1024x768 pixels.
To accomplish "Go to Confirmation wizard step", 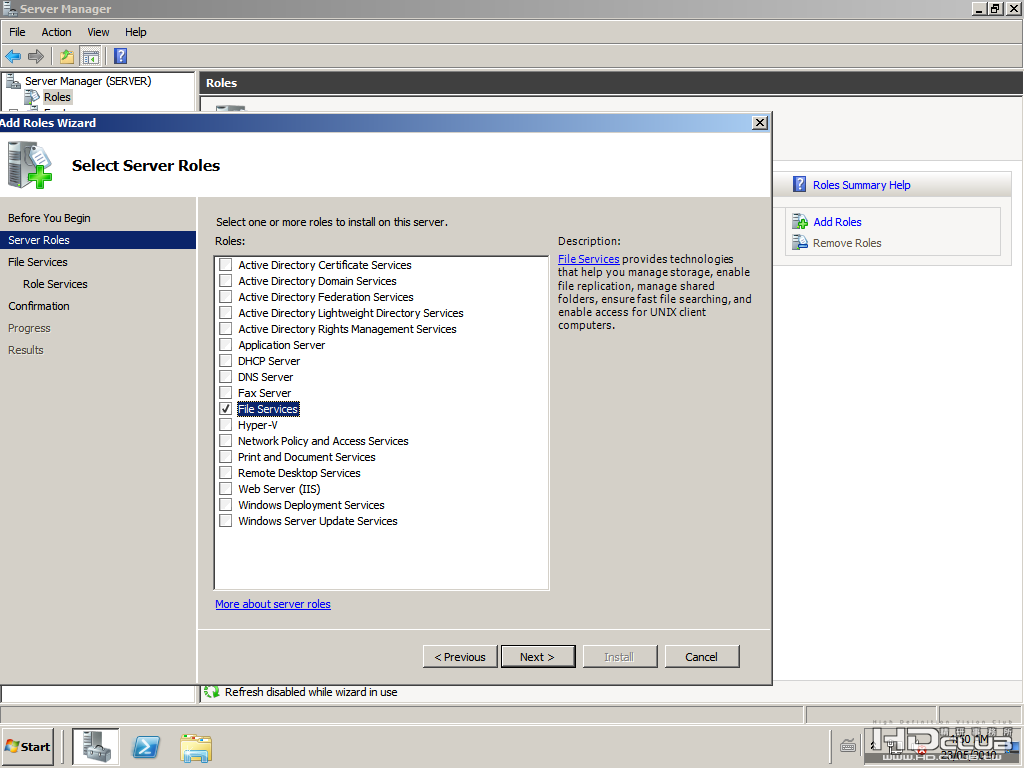I will [x=39, y=306].
